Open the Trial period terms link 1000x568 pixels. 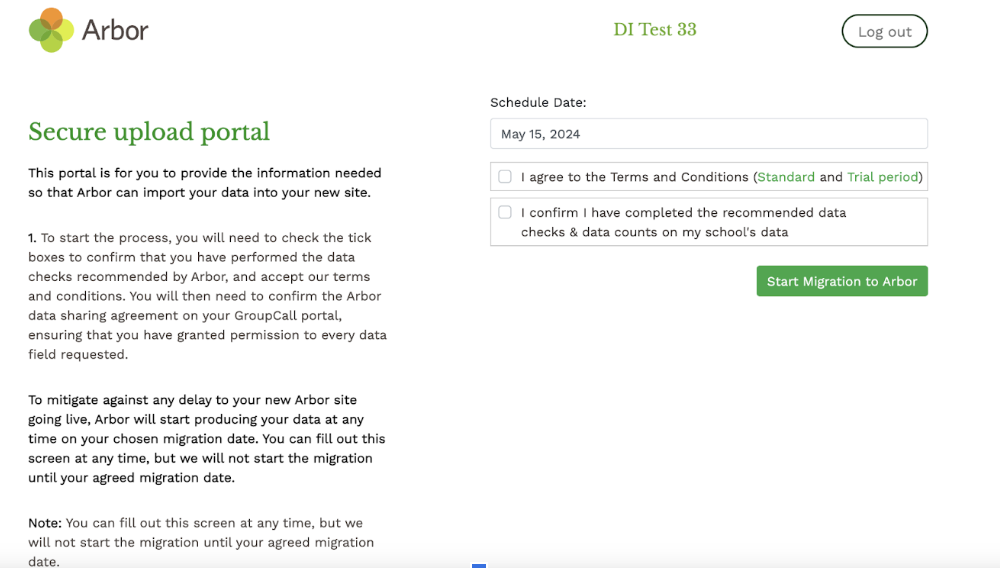point(882,177)
